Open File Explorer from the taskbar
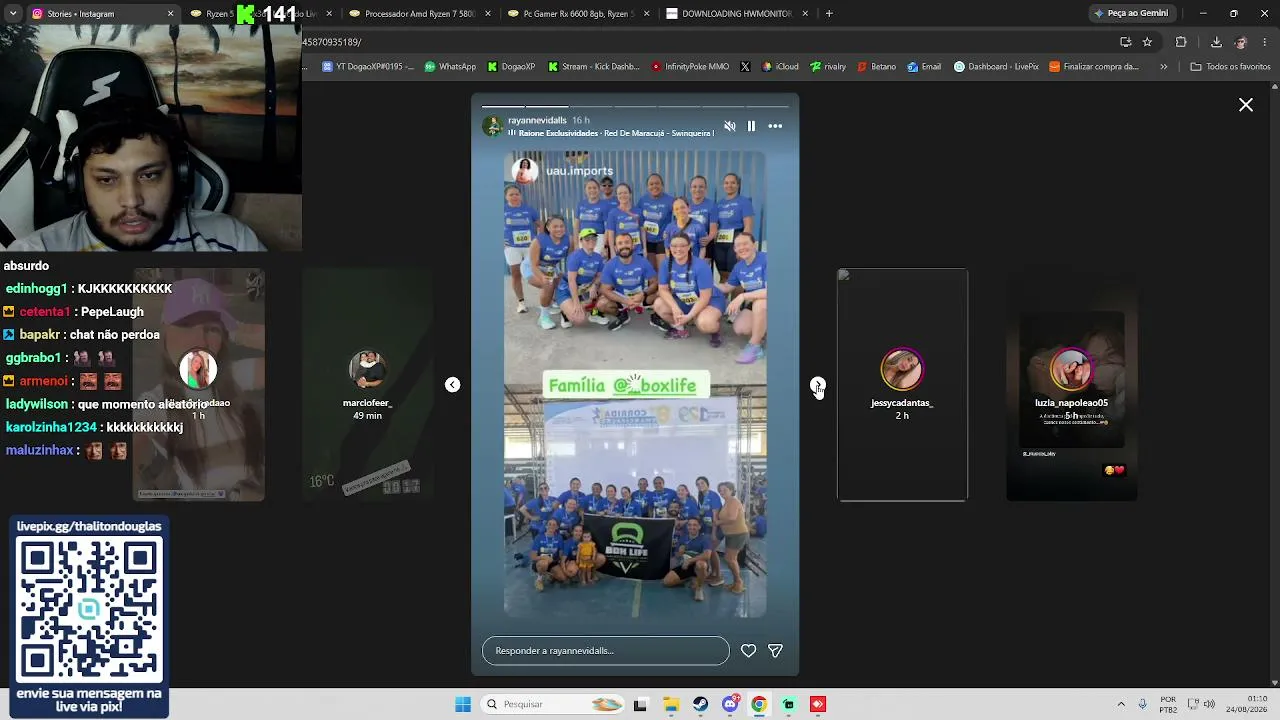This screenshot has width=1280, height=720. point(671,704)
